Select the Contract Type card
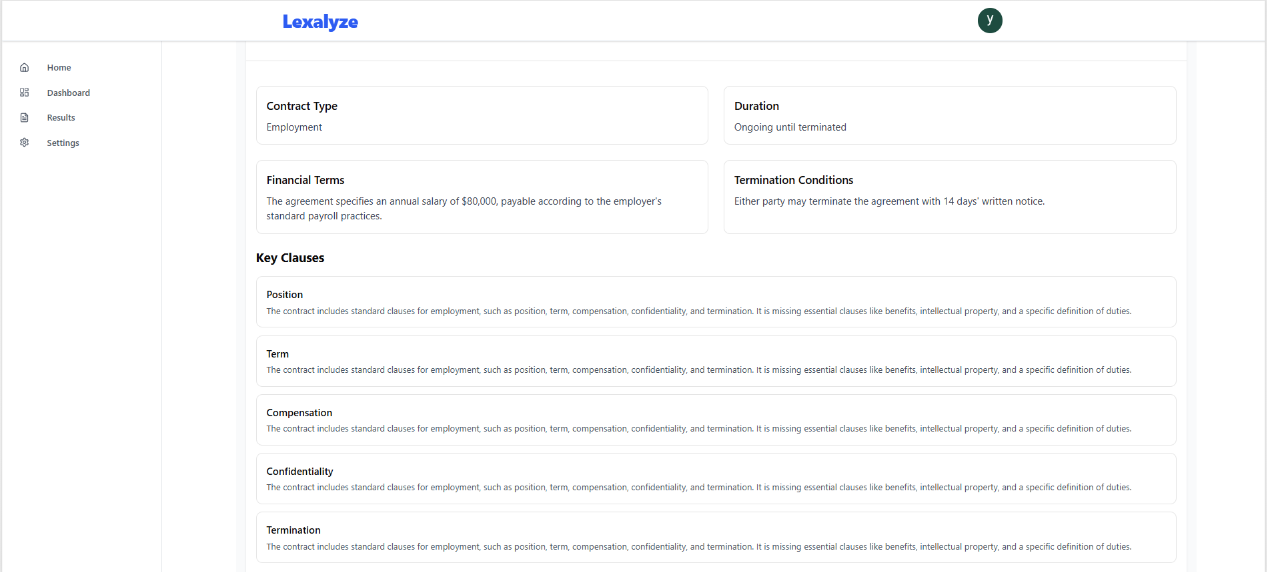 (x=481, y=115)
